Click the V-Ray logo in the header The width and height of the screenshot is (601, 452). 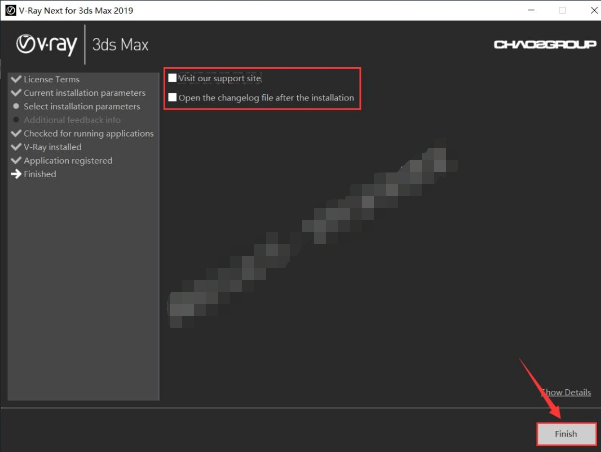point(48,44)
